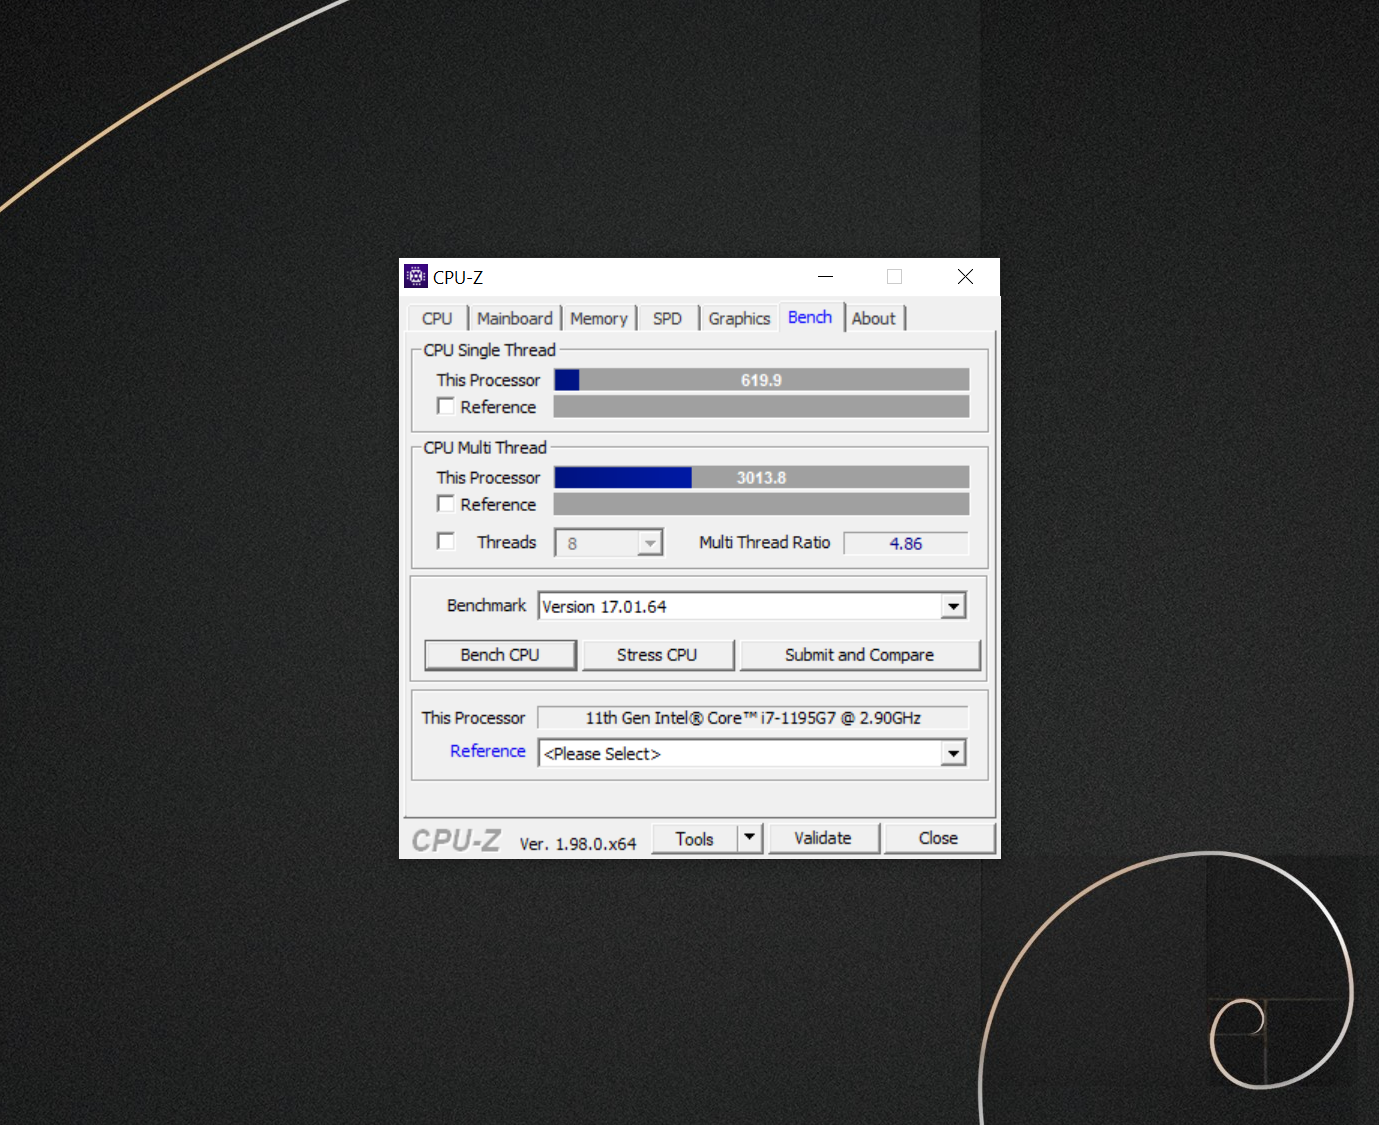Show the About tab
The width and height of the screenshot is (1379, 1125).
874,318
